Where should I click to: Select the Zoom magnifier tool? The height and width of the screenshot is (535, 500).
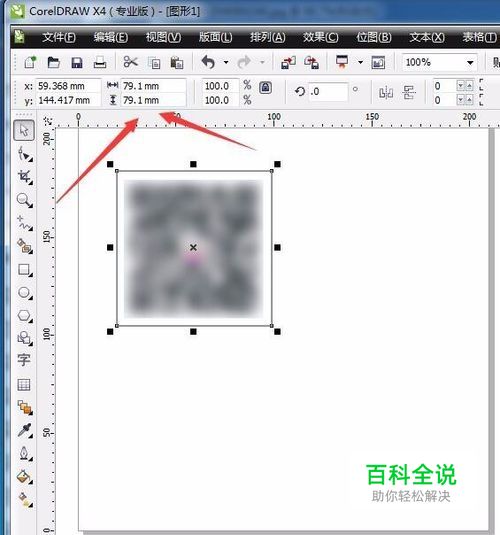point(25,200)
